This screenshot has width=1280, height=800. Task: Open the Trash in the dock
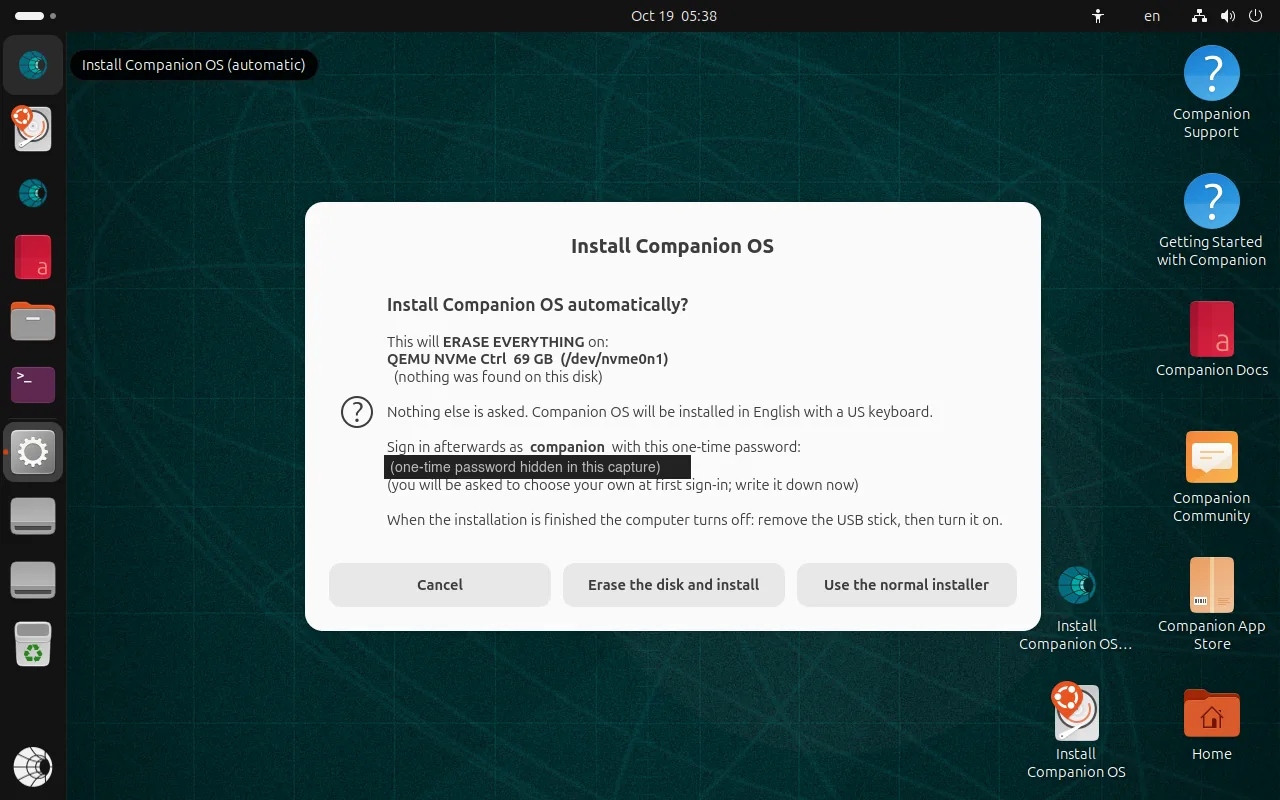tap(33, 644)
